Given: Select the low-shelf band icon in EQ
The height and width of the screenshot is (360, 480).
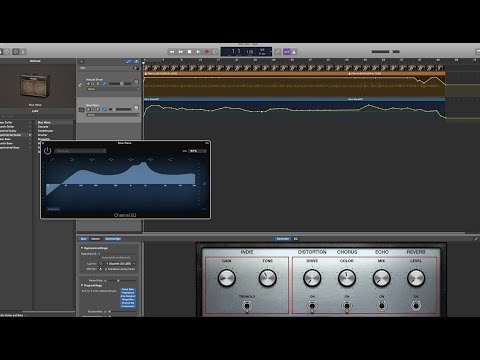Looking at the screenshot, I should tap(72, 160).
